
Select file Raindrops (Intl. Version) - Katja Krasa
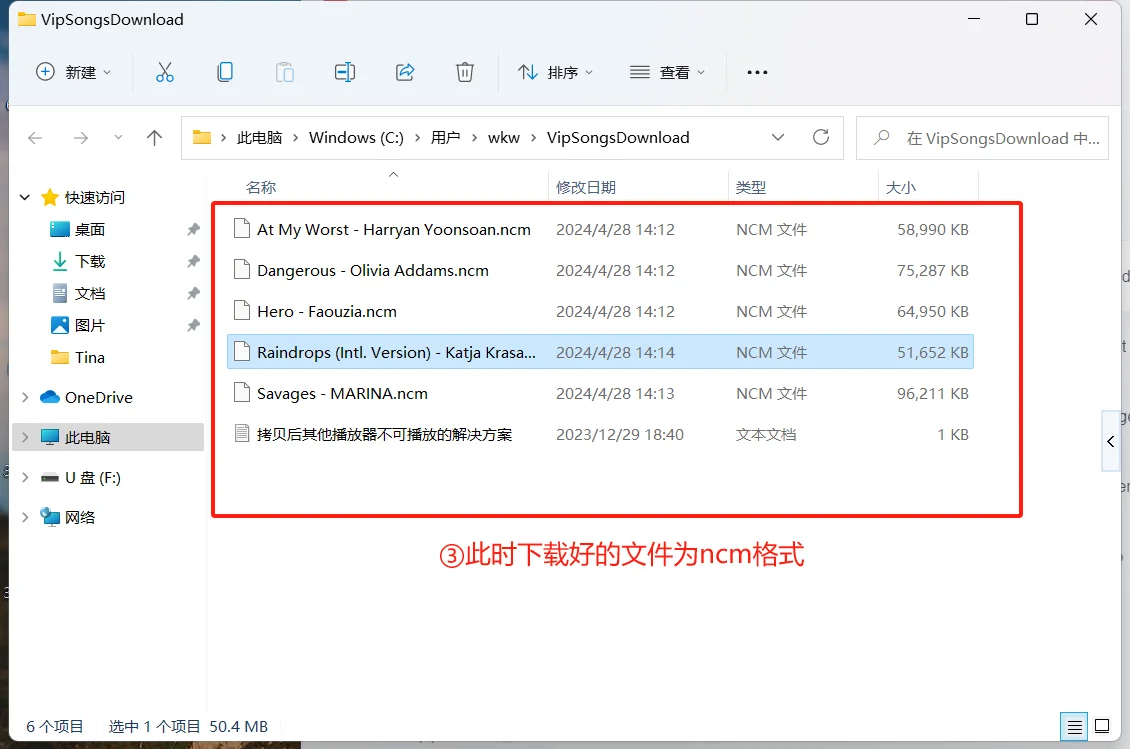click(600, 352)
